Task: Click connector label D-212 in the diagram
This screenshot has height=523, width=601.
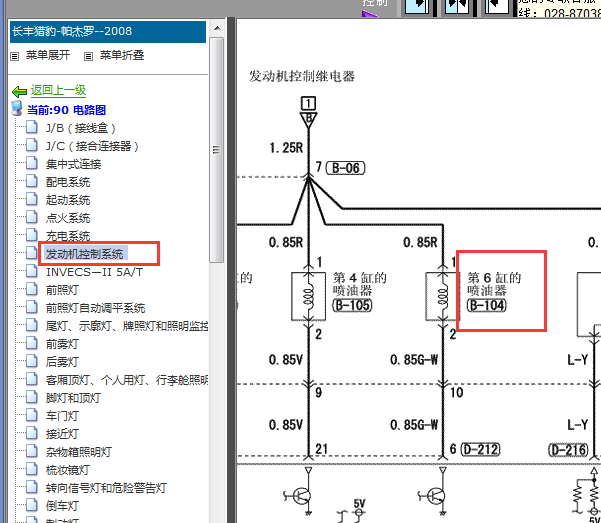Action: [x=481, y=449]
